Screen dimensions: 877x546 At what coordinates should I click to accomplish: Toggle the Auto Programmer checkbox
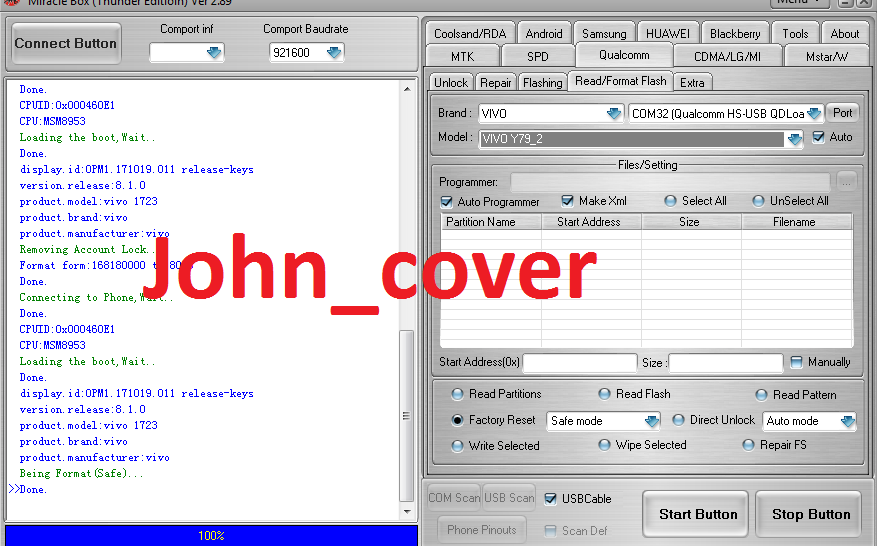pyautogui.click(x=447, y=201)
